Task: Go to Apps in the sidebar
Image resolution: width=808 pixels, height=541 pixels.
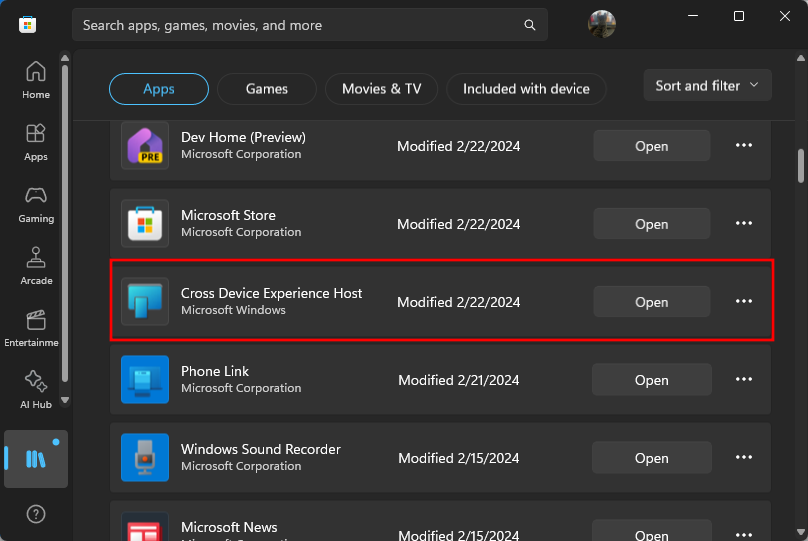Action: tap(36, 142)
